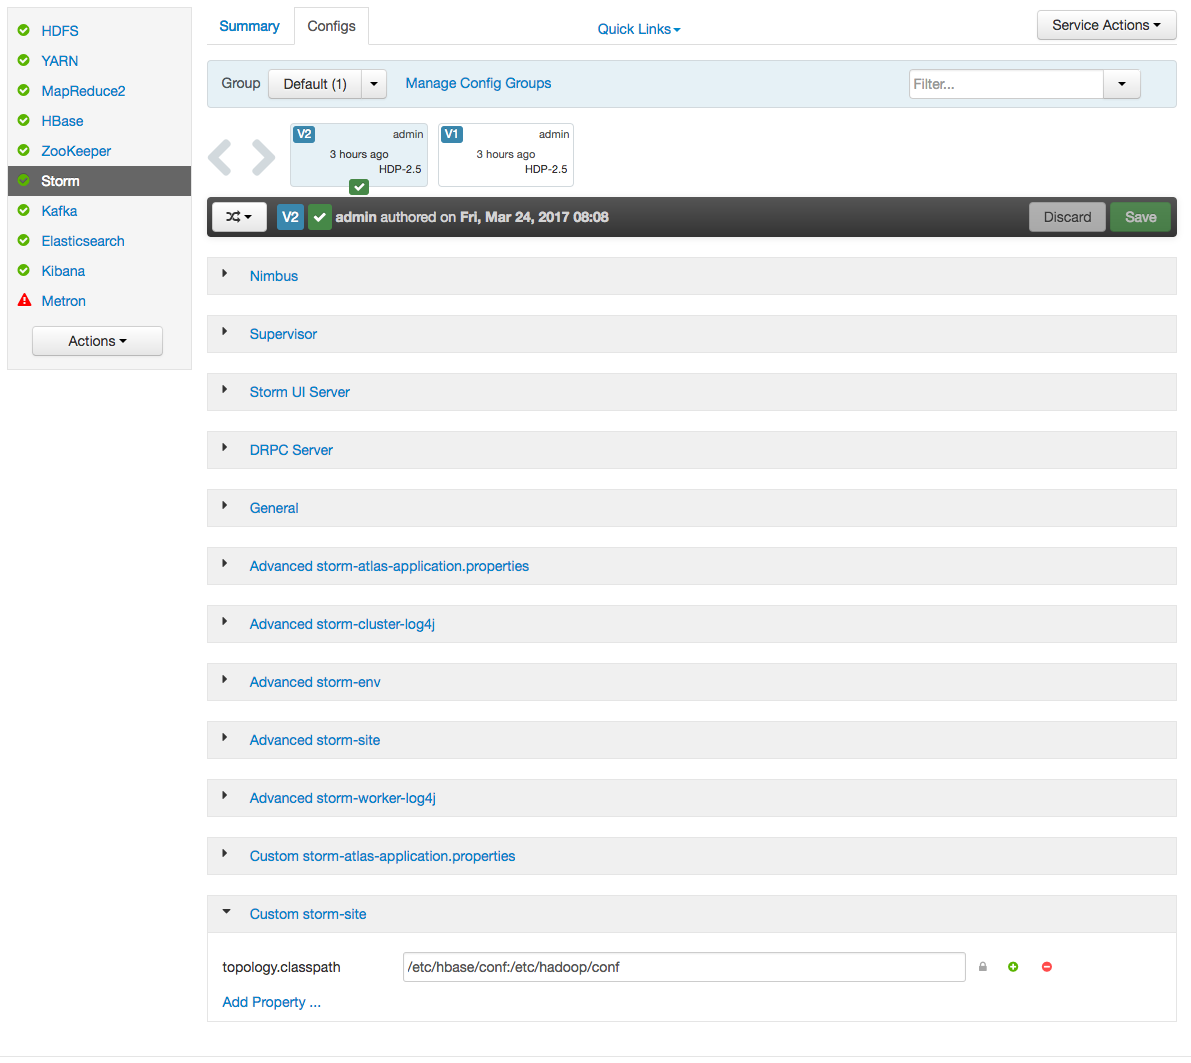Switch to the Summary tab
The width and height of the screenshot is (1191, 1063).
pyautogui.click(x=249, y=26)
